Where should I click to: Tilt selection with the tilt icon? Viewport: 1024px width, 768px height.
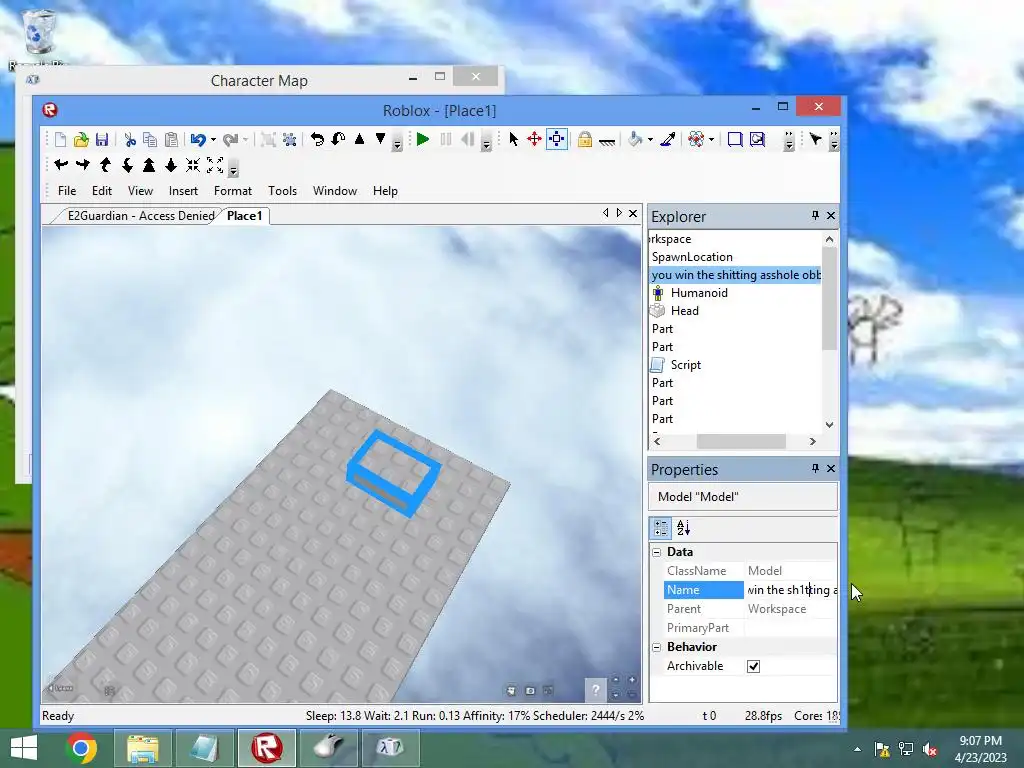[338, 139]
